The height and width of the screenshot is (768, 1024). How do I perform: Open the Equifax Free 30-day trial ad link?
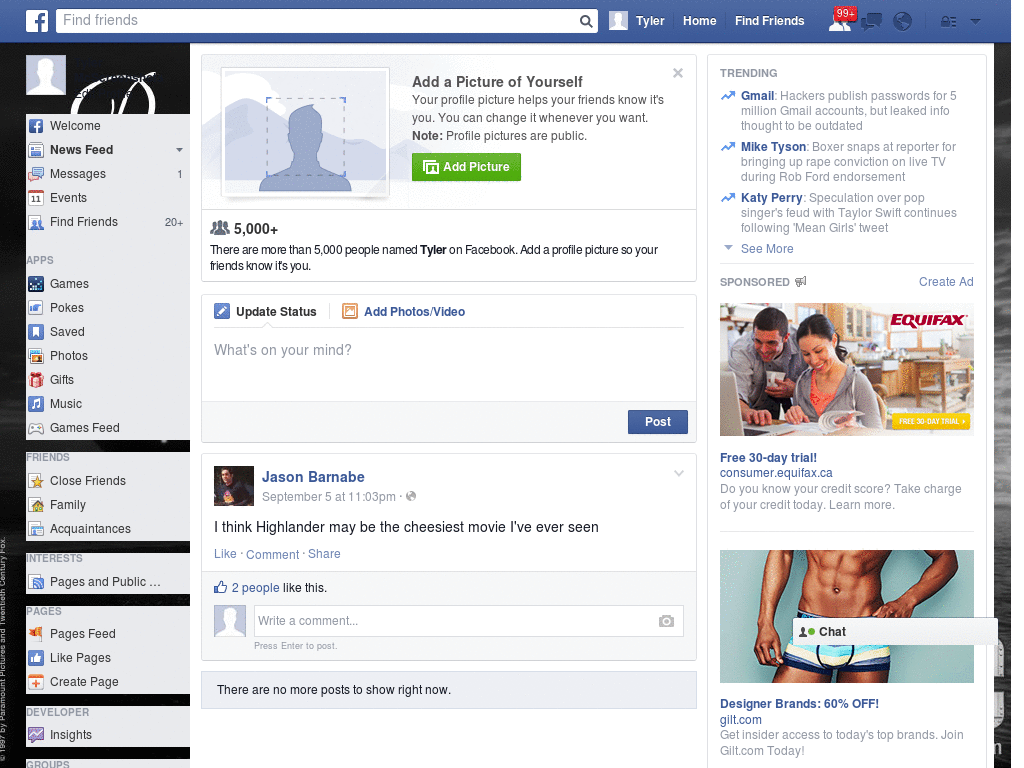pos(768,458)
